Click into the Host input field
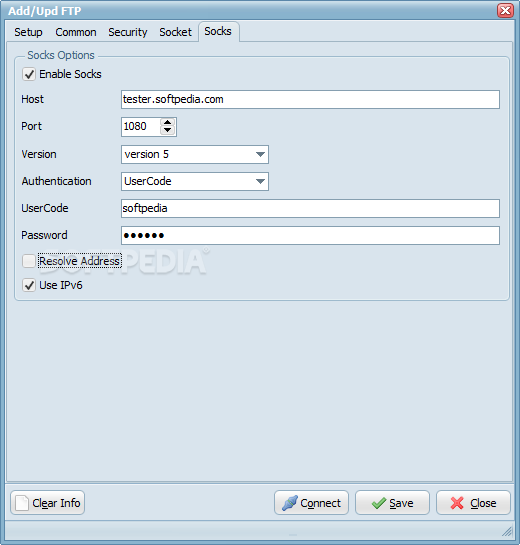Screen dimensions: 520x545 310,99
